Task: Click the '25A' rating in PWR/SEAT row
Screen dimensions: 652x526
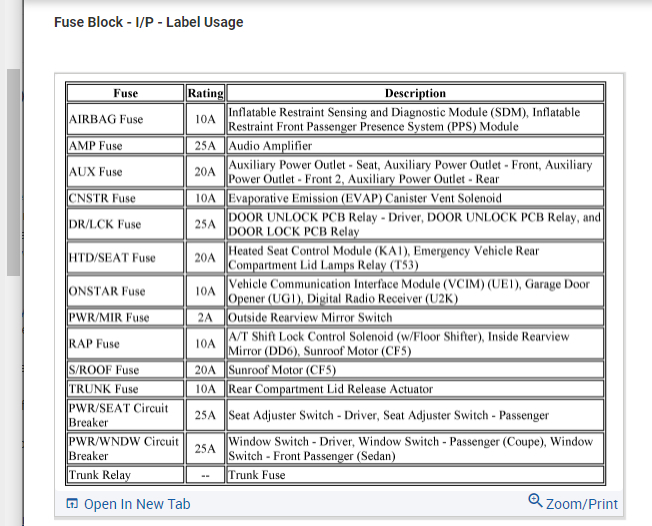Action: tap(205, 415)
